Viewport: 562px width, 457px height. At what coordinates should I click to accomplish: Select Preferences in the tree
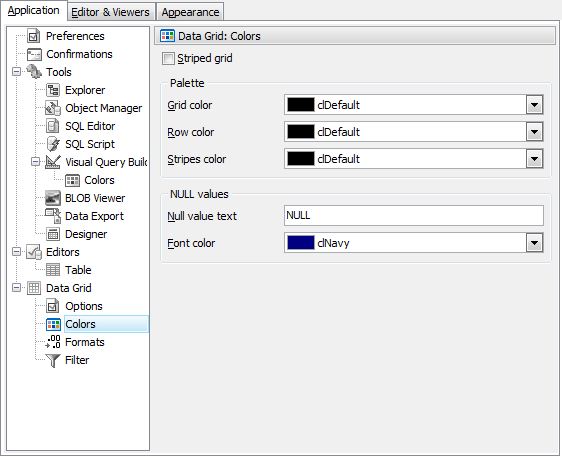point(75,36)
